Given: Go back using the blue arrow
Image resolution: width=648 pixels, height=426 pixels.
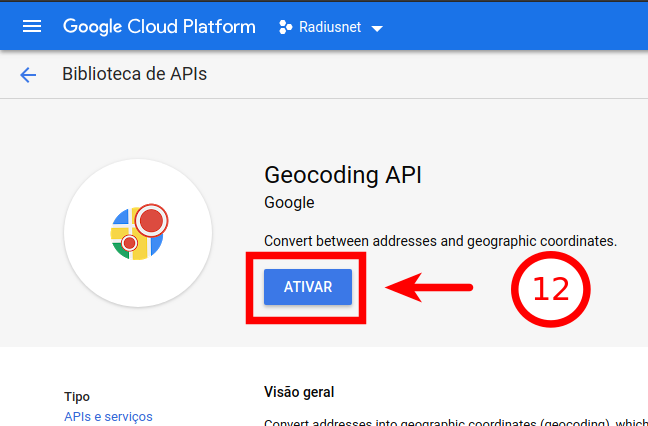Looking at the screenshot, I should [x=28, y=75].
